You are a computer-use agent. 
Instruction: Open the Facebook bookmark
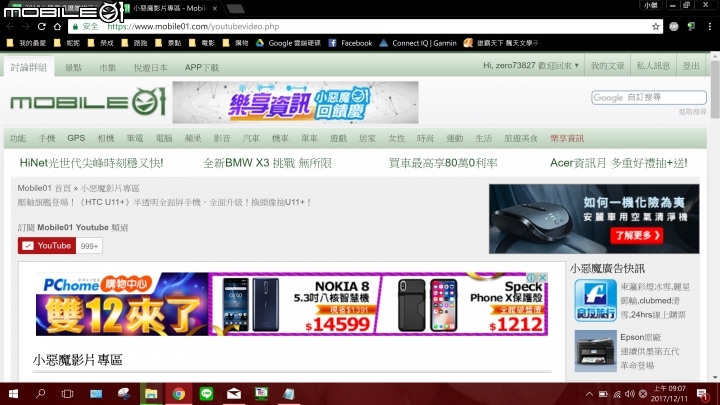[350, 43]
